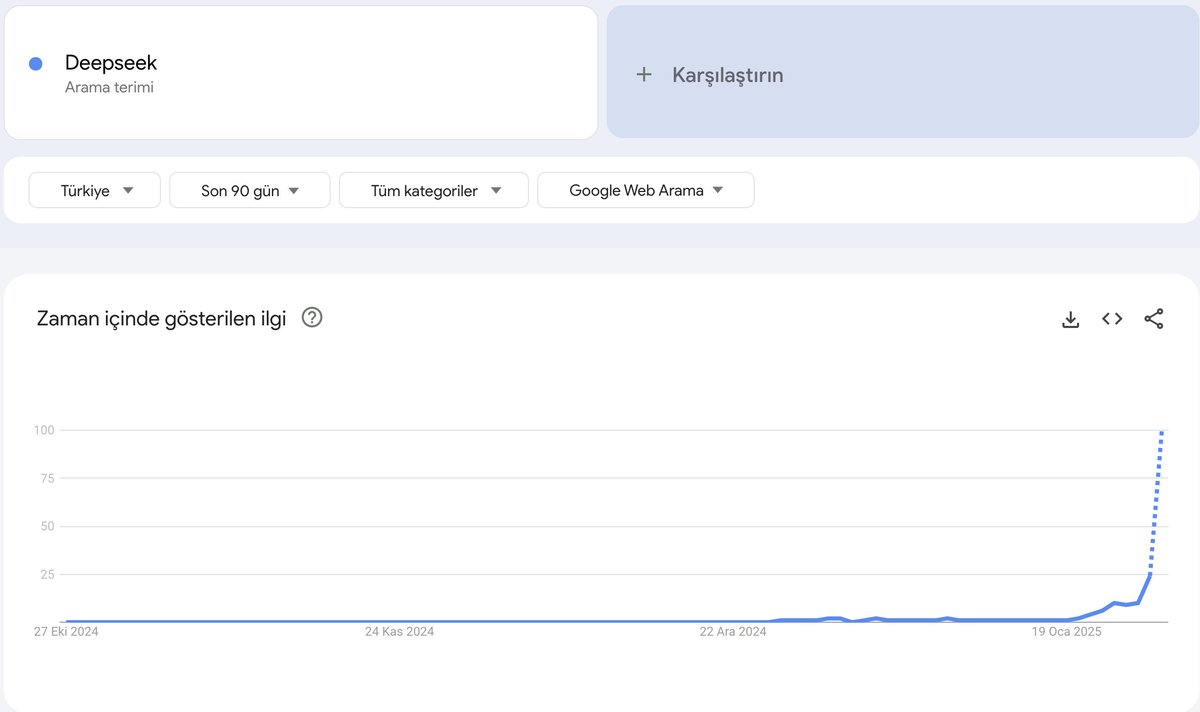Image resolution: width=1200 pixels, height=712 pixels.
Task: Click the 22 Ara 2024 date label
Action: pyautogui.click(x=733, y=632)
